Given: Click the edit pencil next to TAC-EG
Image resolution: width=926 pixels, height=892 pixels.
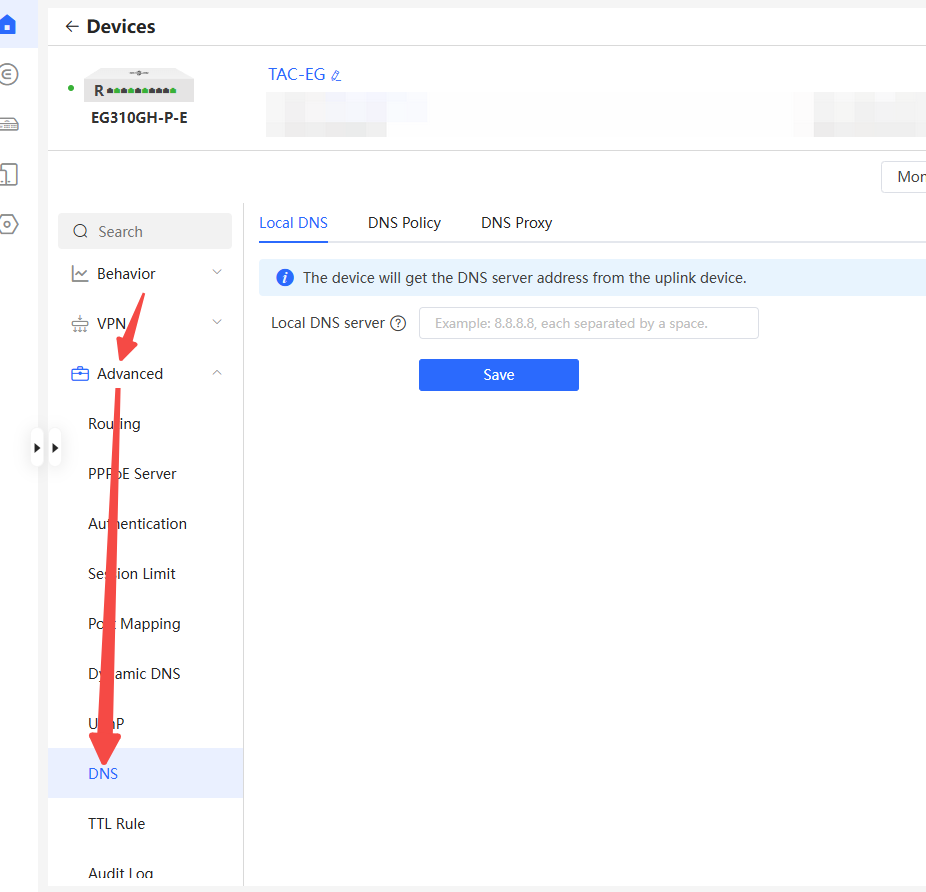Looking at the screenshot, I should coord(336,75).
